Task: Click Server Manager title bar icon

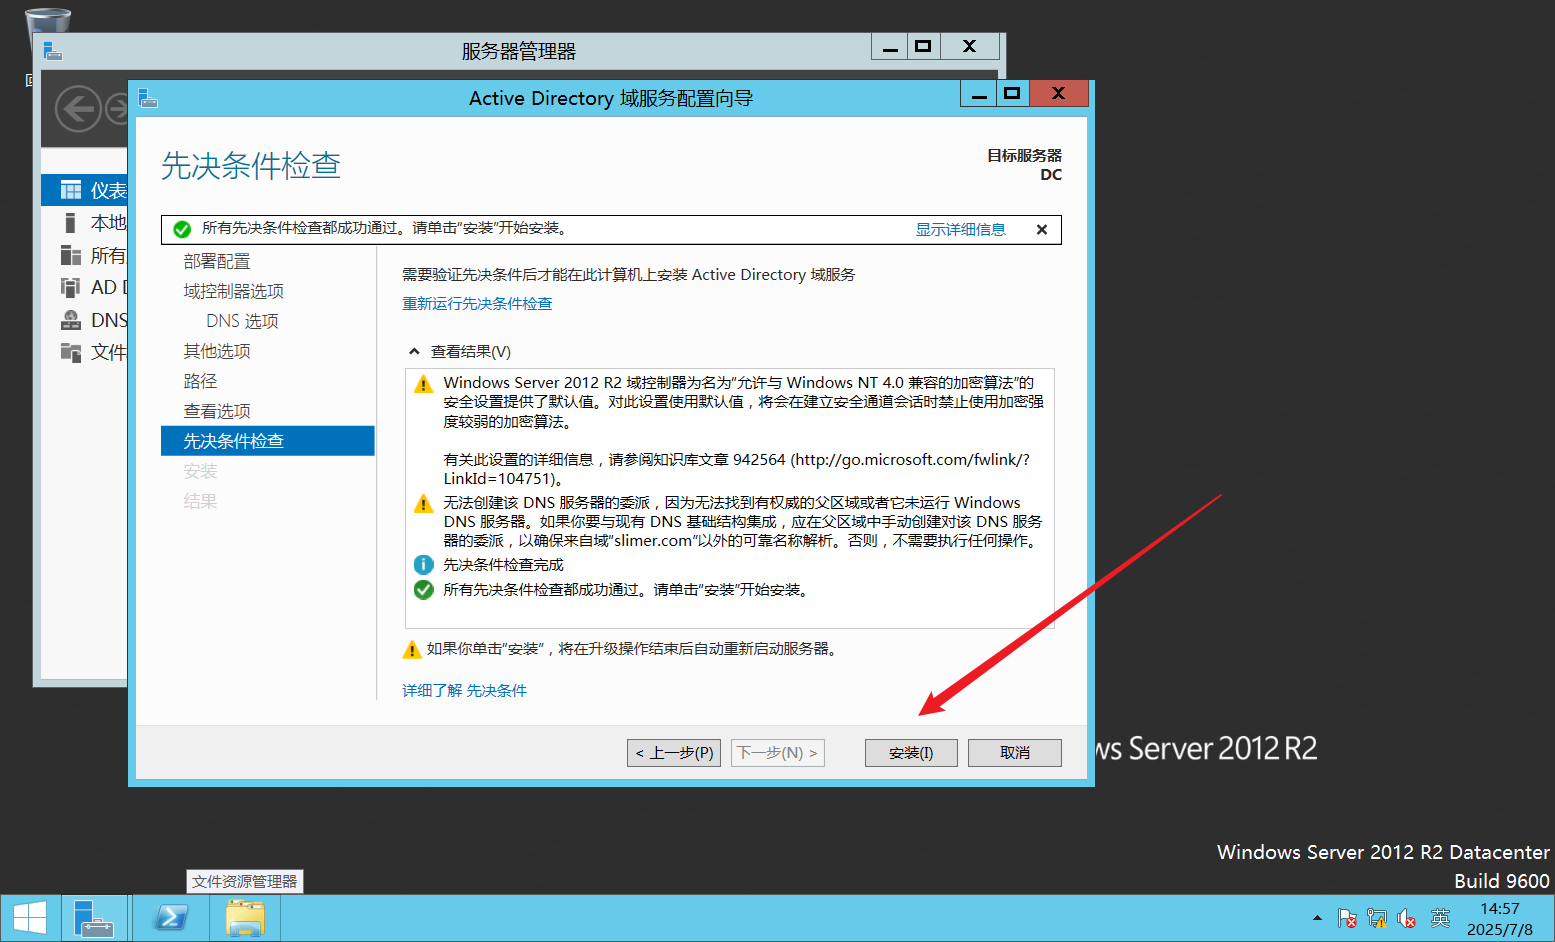Action: click(53, 50)
